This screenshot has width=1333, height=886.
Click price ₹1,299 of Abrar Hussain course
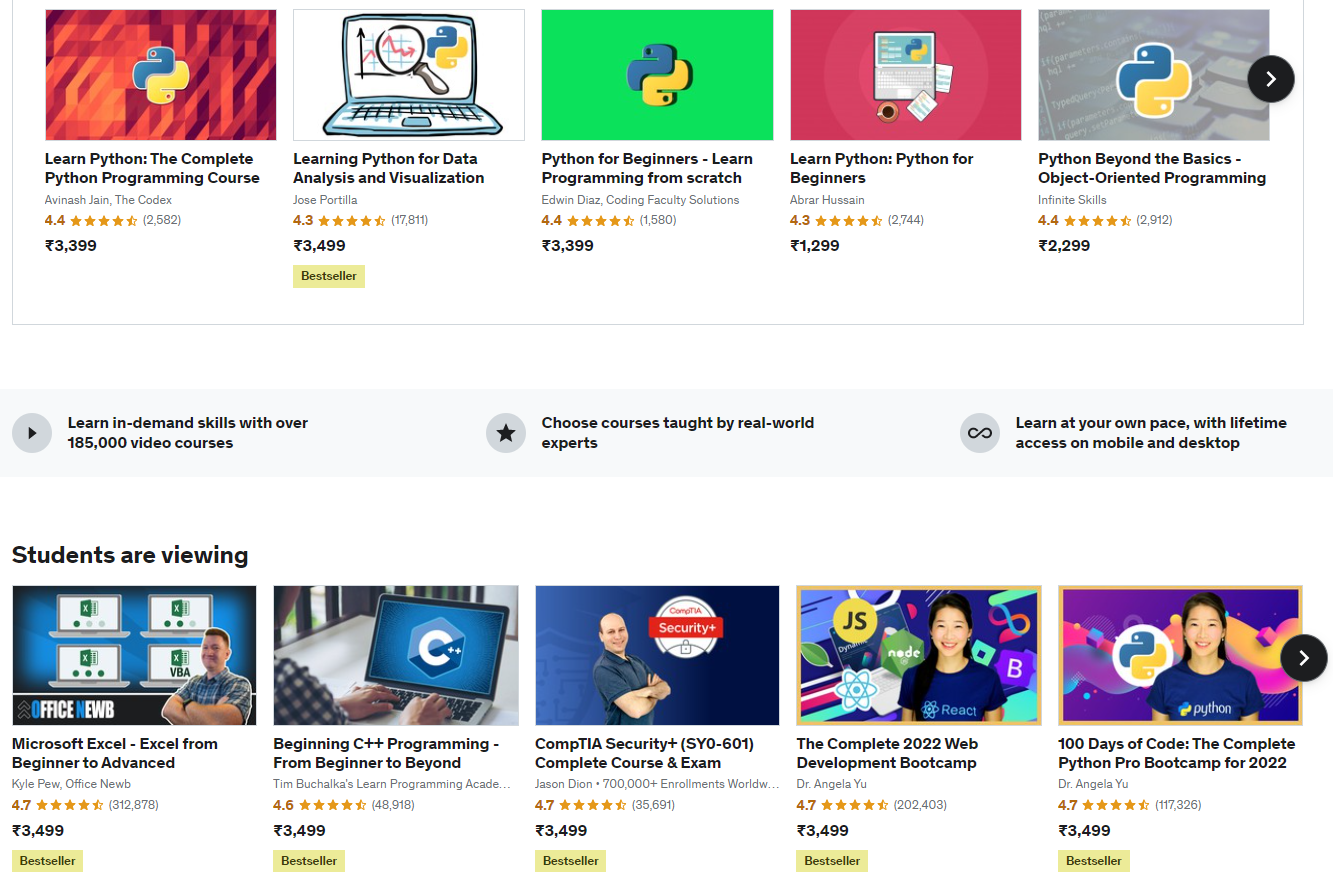coord(815,245)
